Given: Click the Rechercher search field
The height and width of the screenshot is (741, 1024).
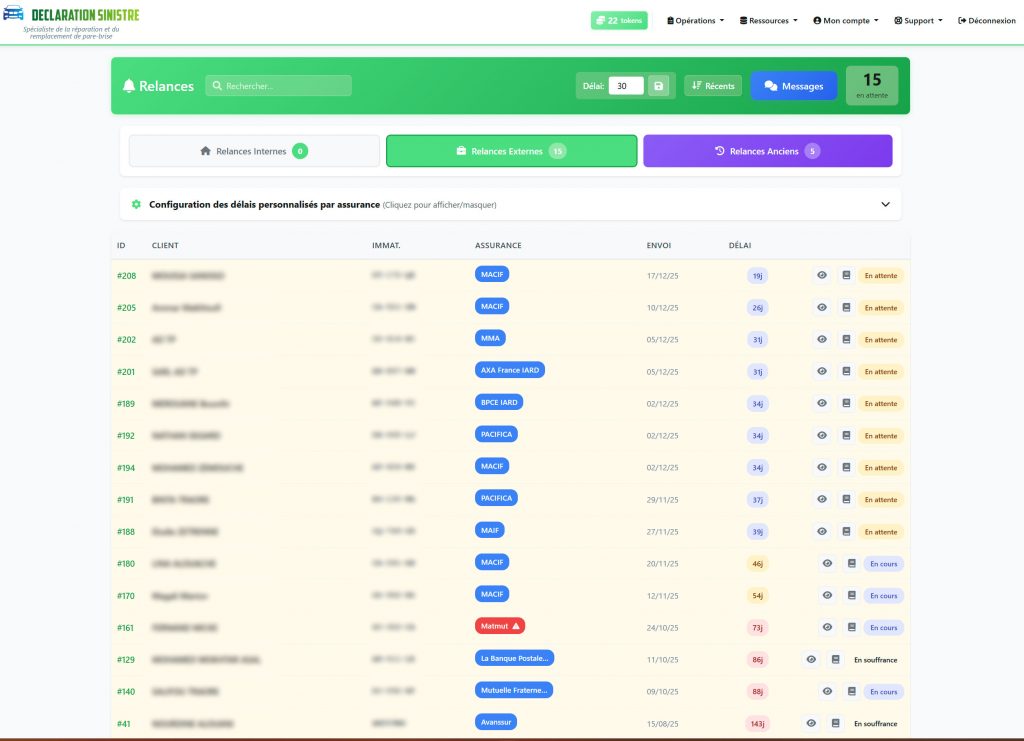Looking at the screenshot, I should 279,86.
